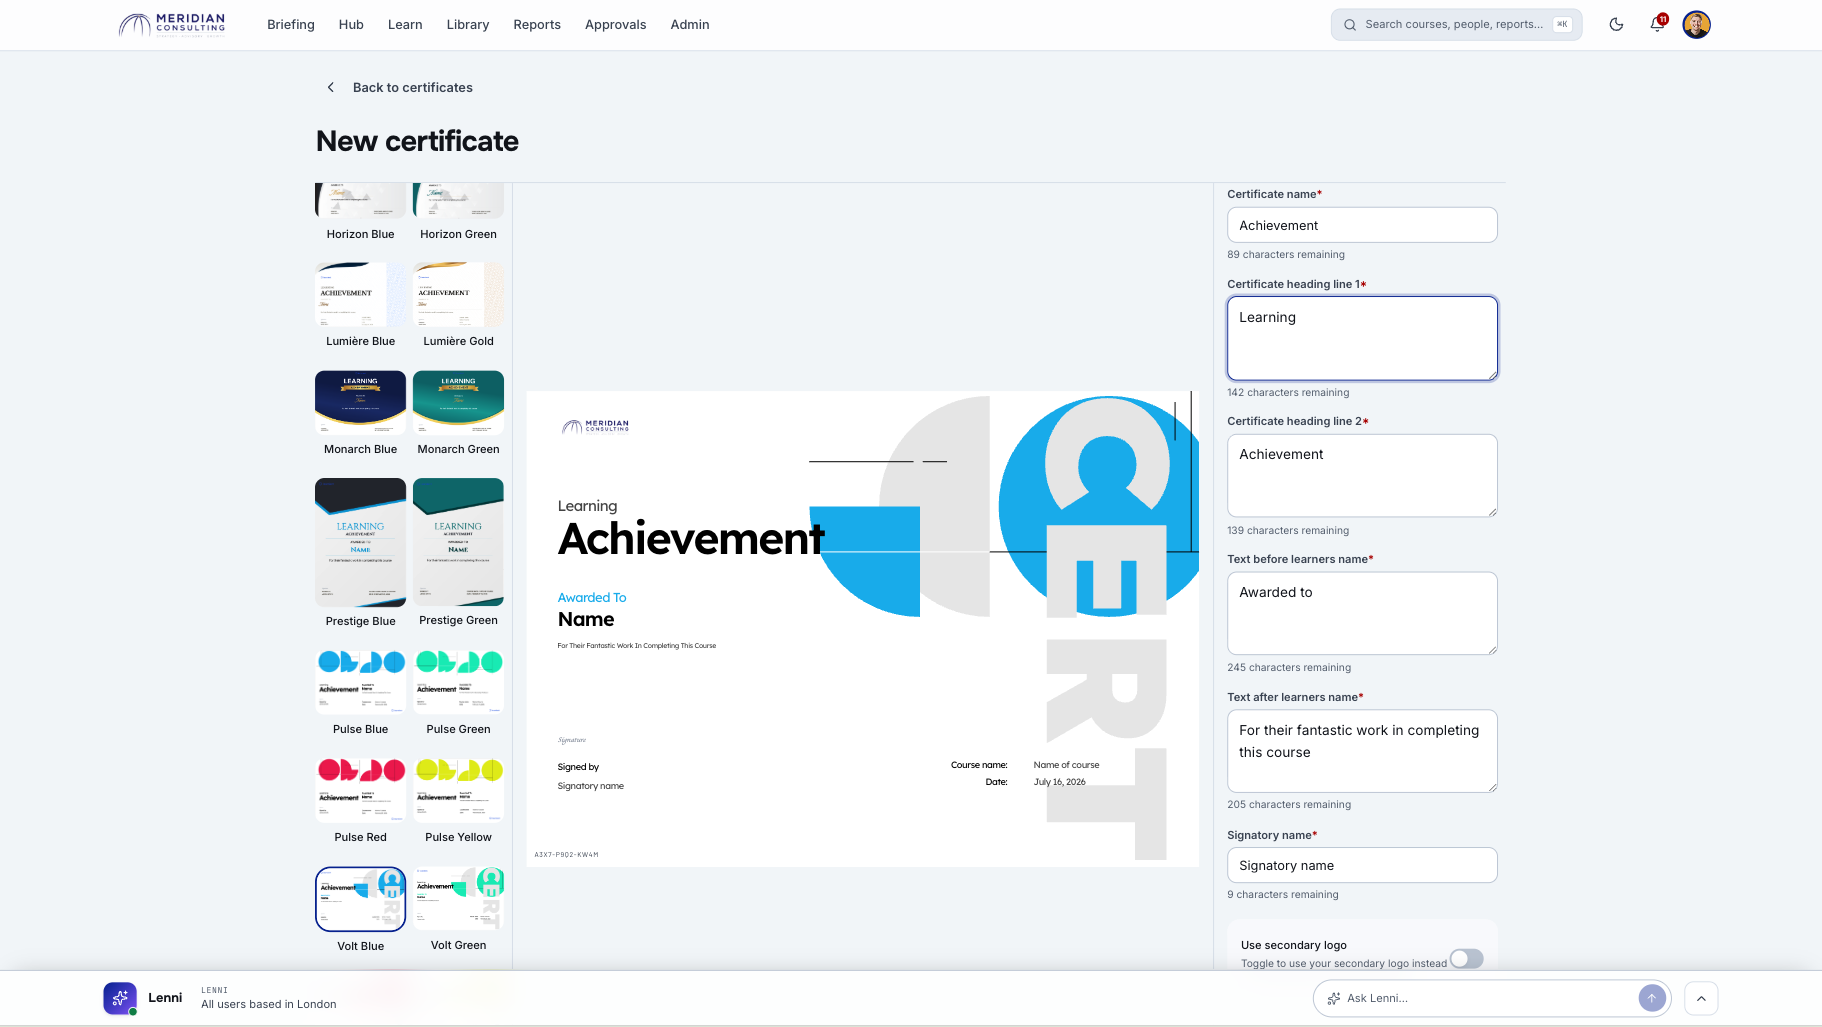Open the Approvals menu

click(616, 25)
